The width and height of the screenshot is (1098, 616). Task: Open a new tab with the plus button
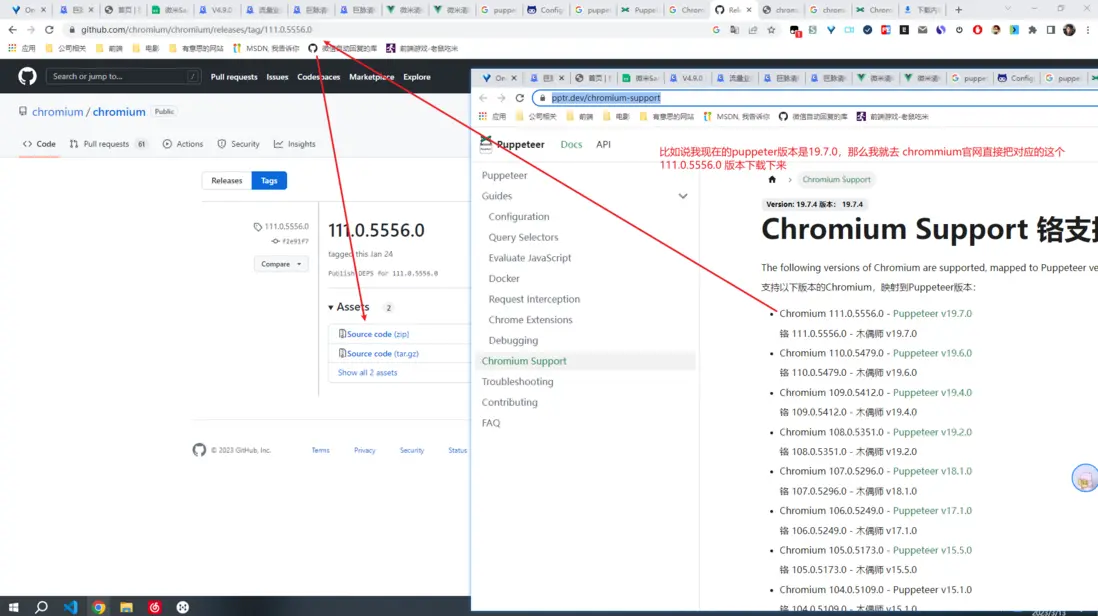(x=959, y=10)
